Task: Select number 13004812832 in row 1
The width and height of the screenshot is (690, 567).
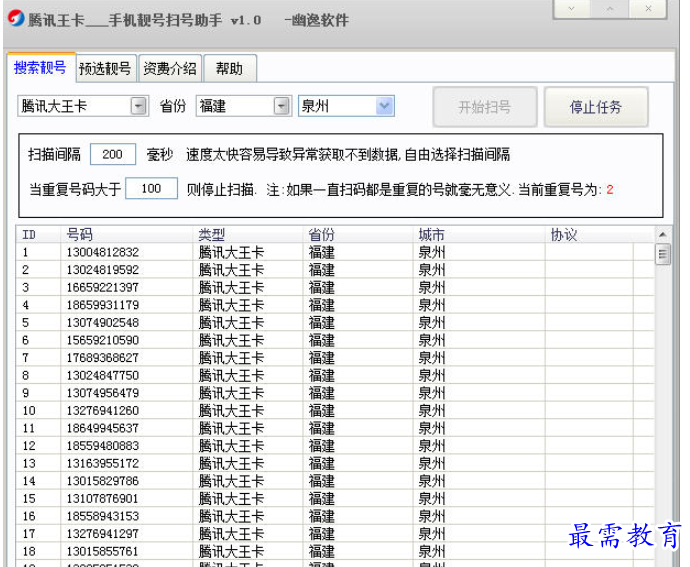Action: coord(103,252)
